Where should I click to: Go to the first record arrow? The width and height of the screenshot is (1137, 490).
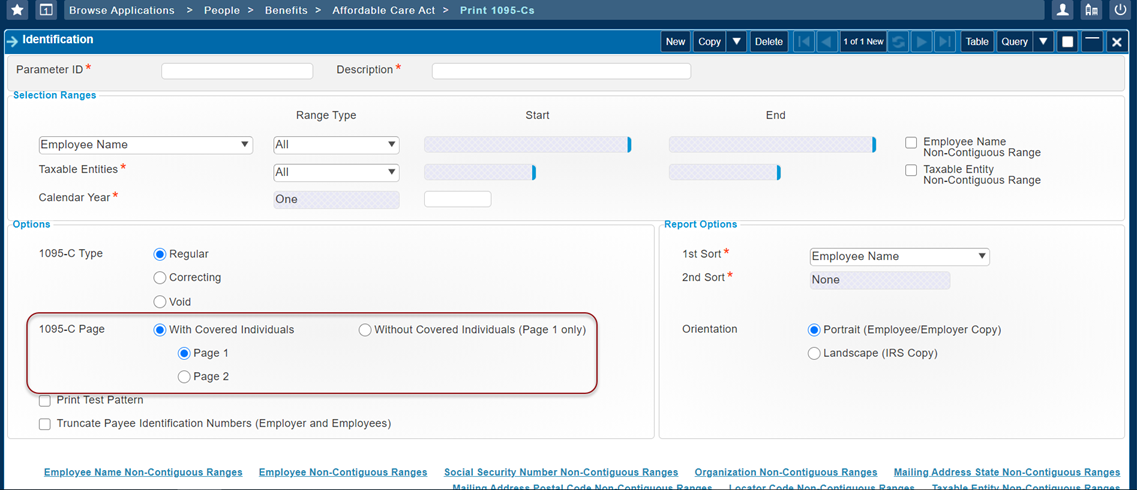point(803,42)
